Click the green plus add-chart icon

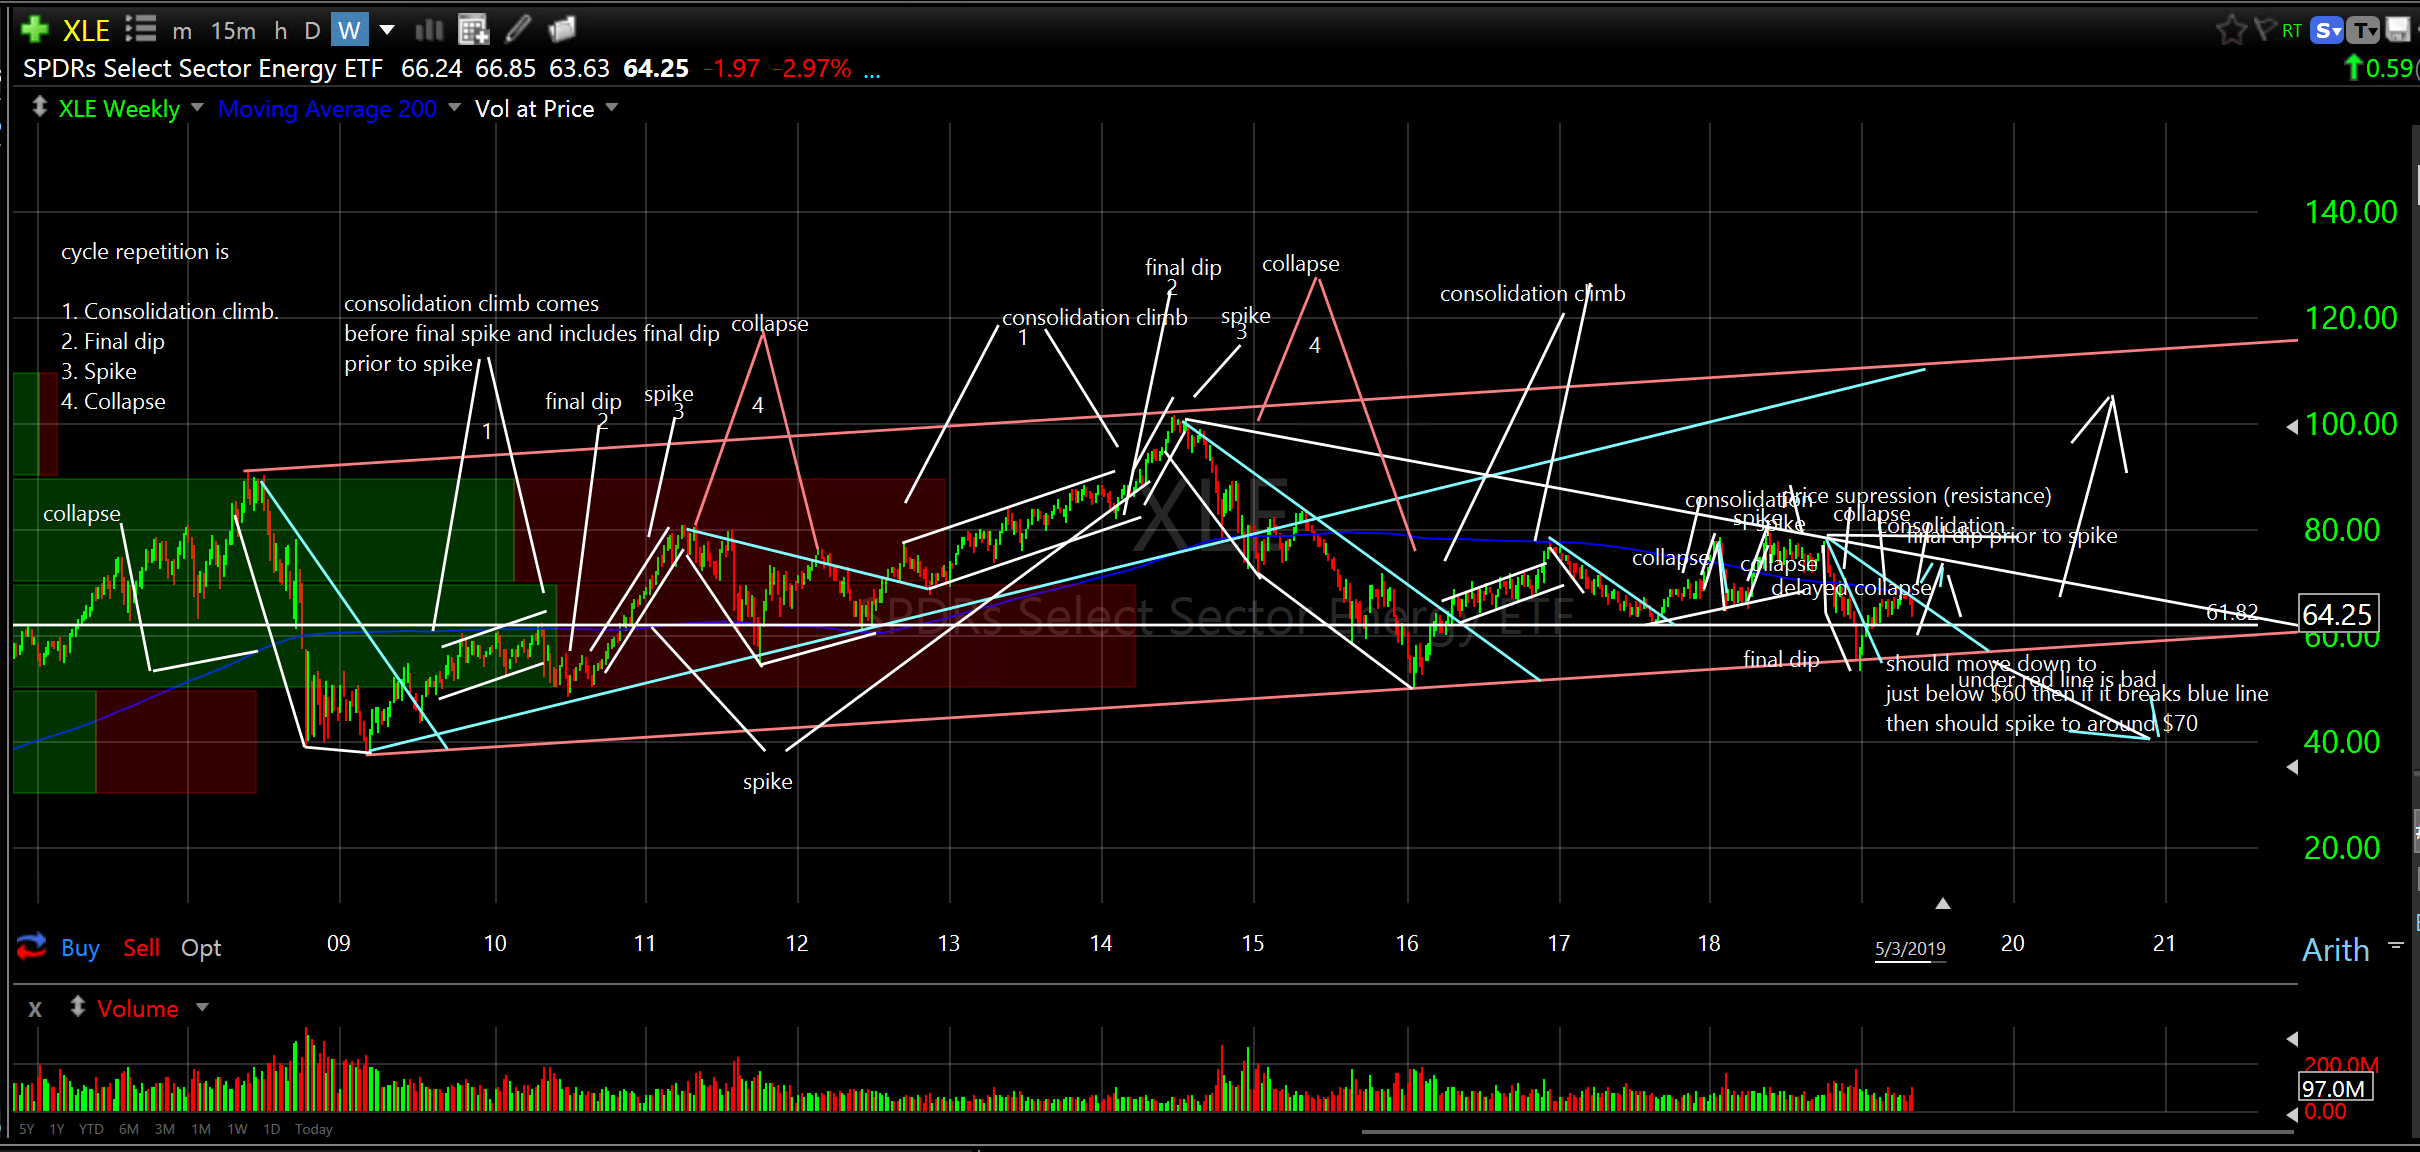[x=34, y=29]
